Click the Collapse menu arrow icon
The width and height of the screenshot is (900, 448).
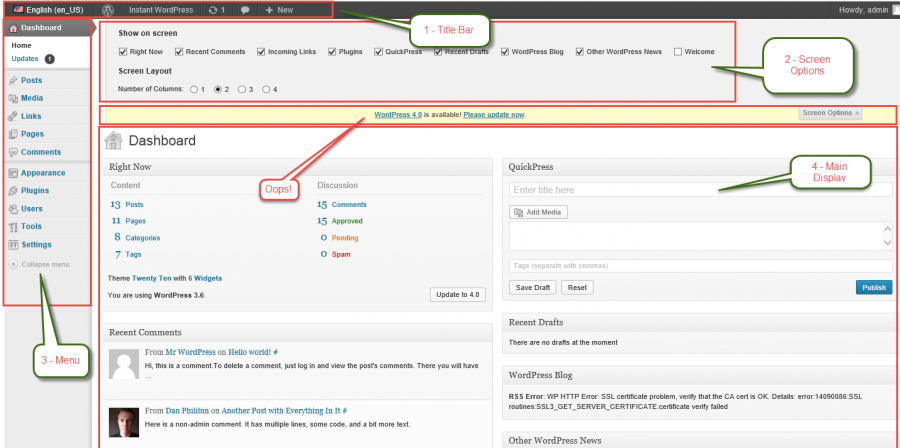coord(13,264)
